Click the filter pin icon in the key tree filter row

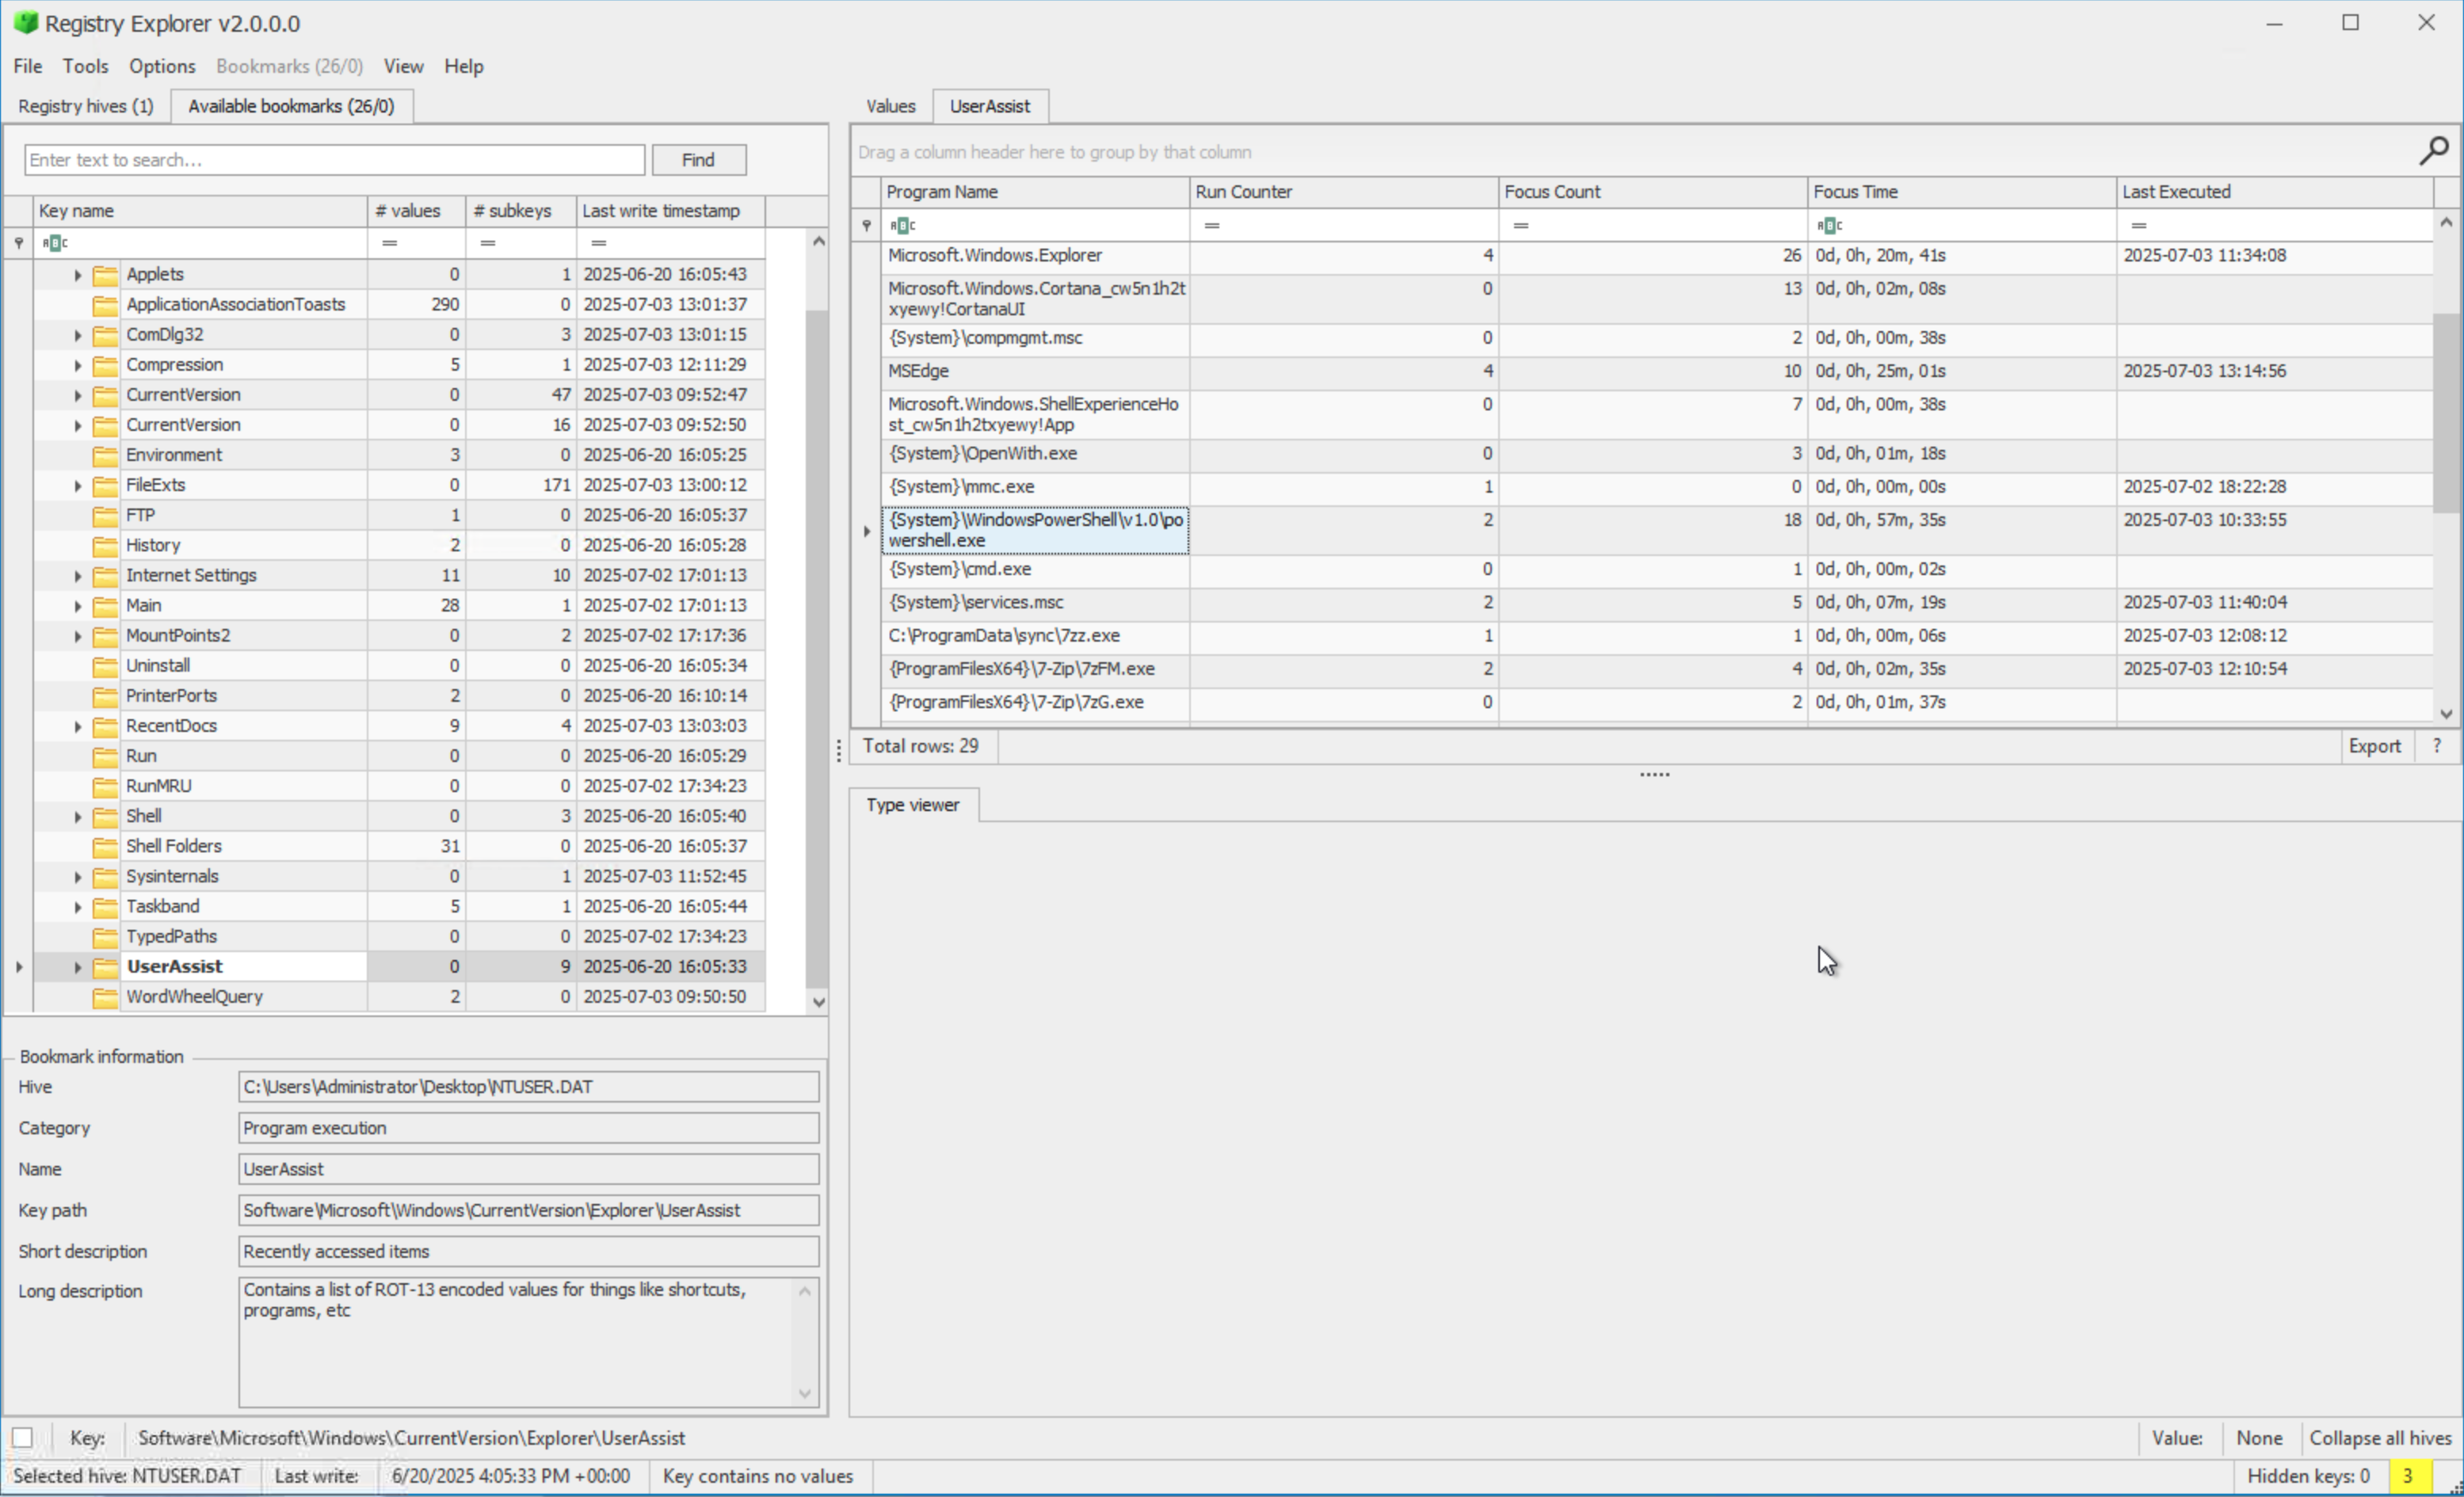(18, 242)
